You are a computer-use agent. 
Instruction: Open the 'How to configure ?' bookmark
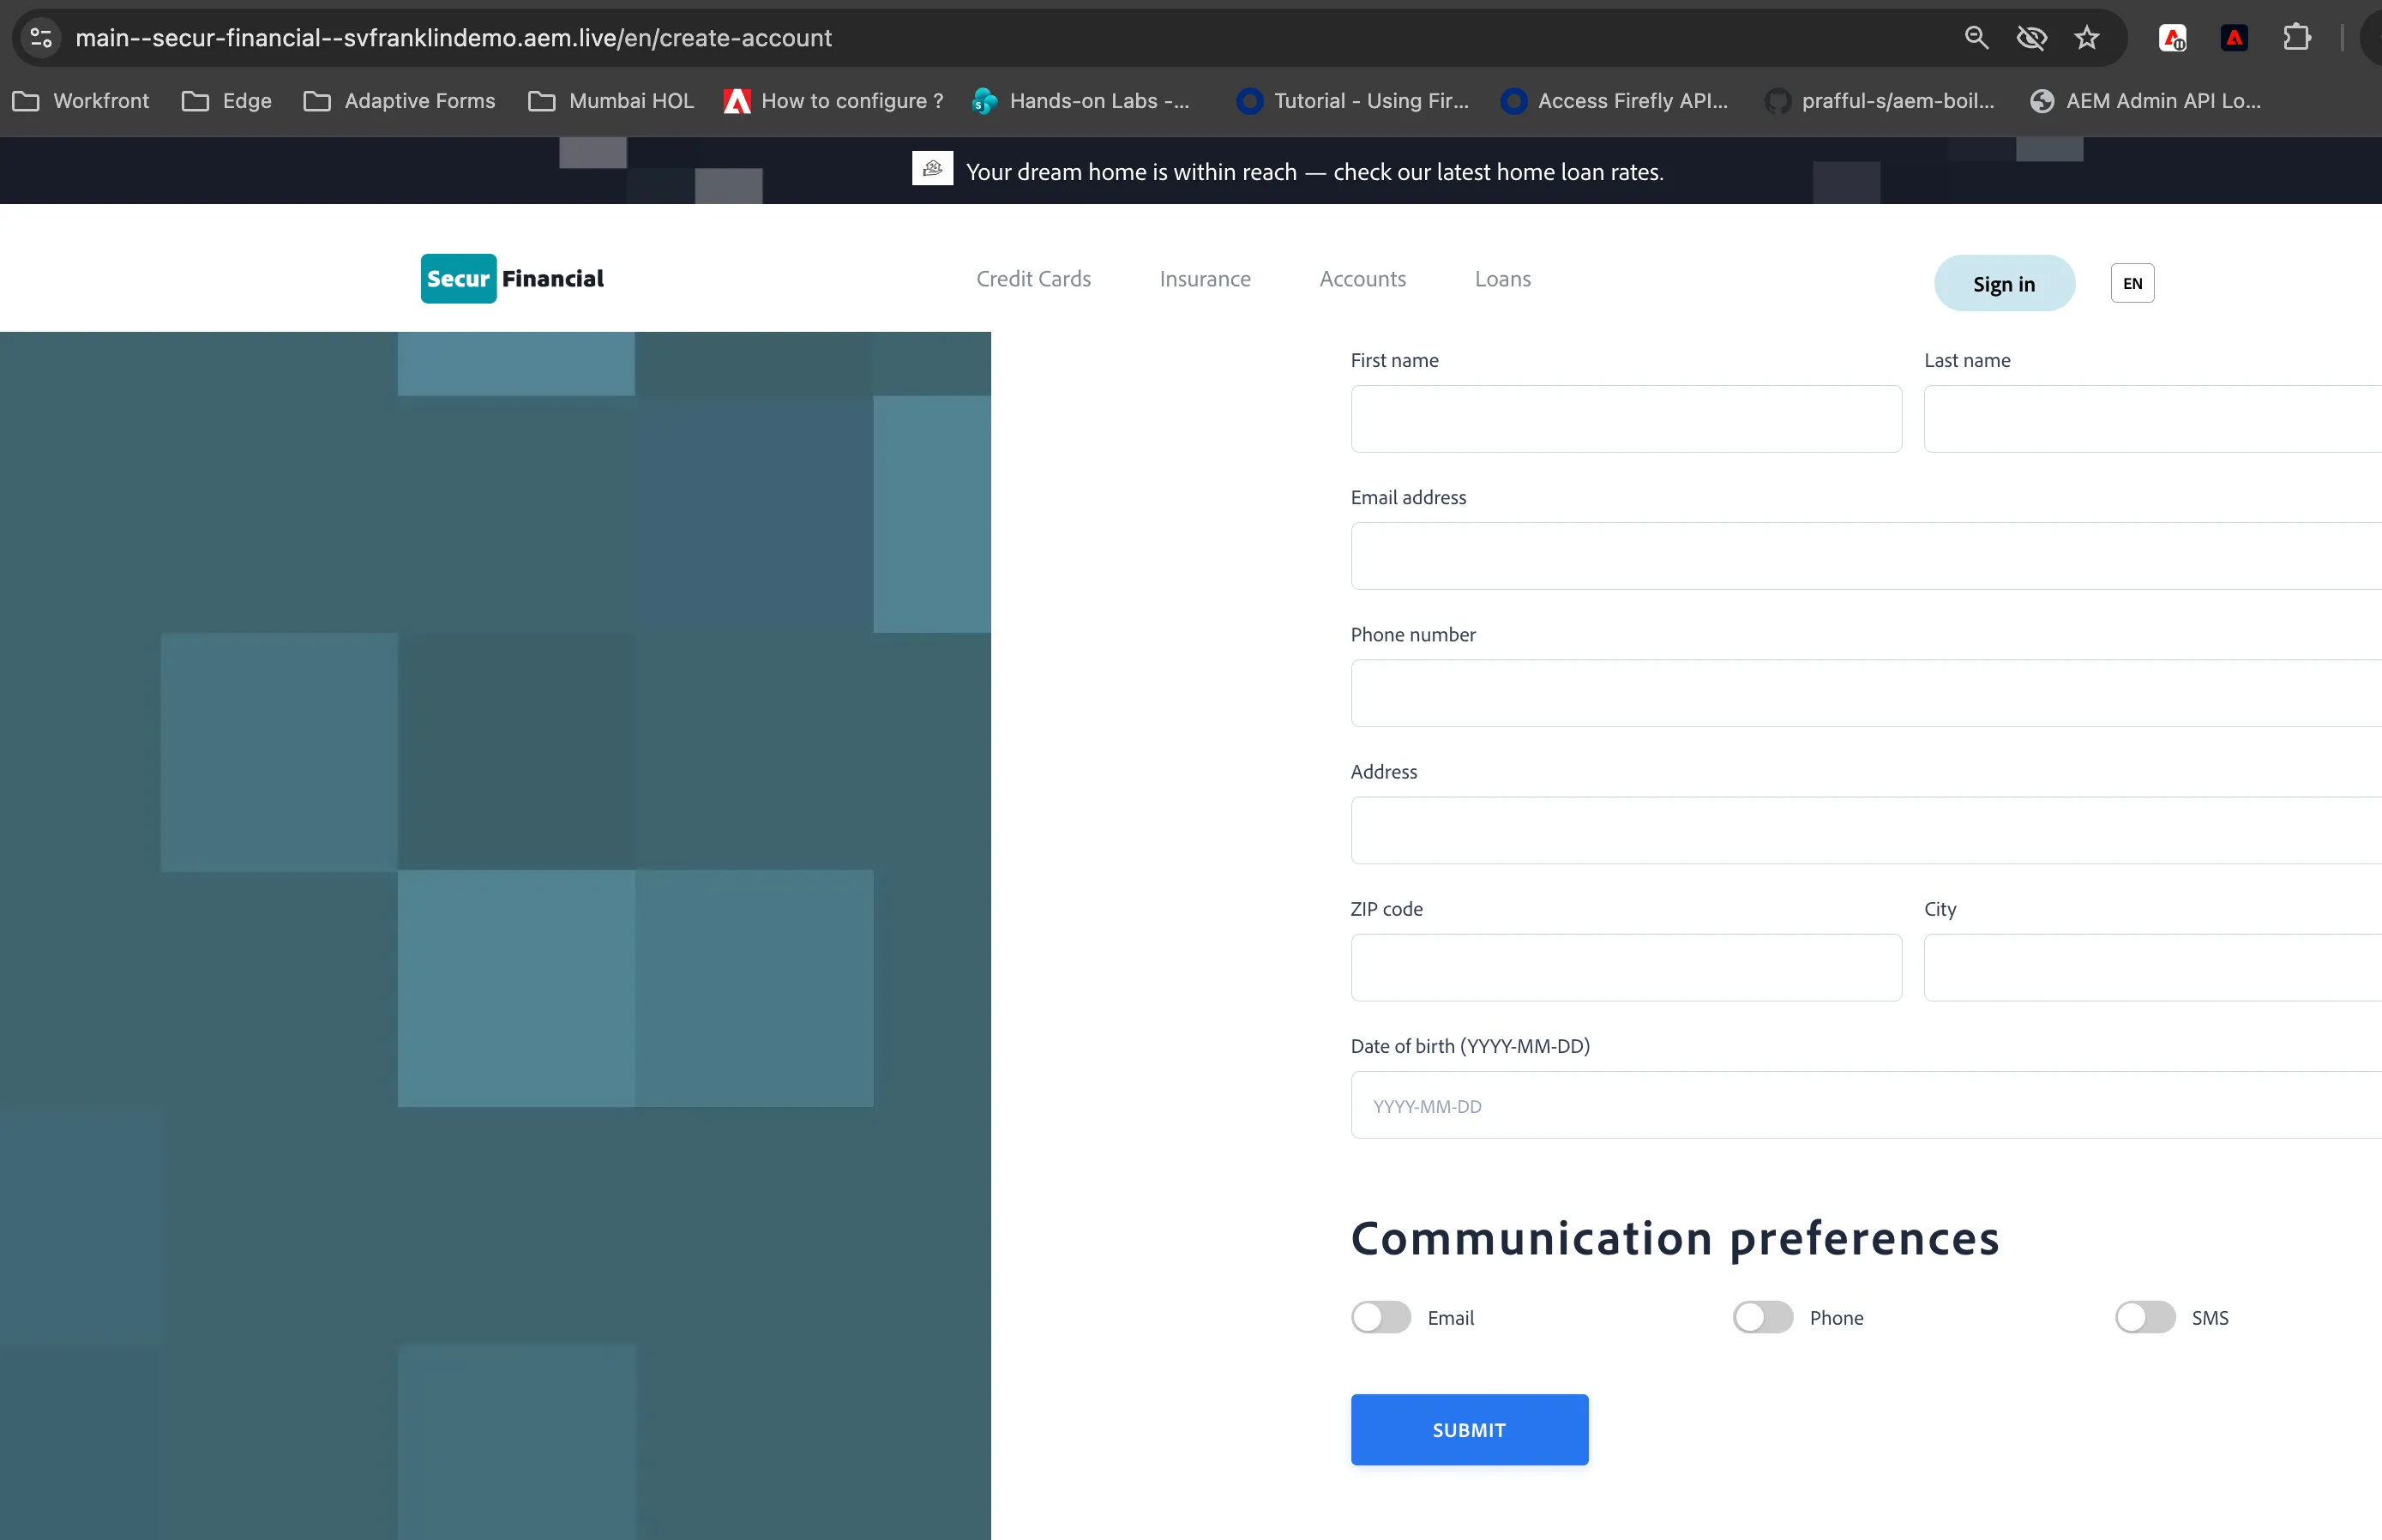[834, 101]
